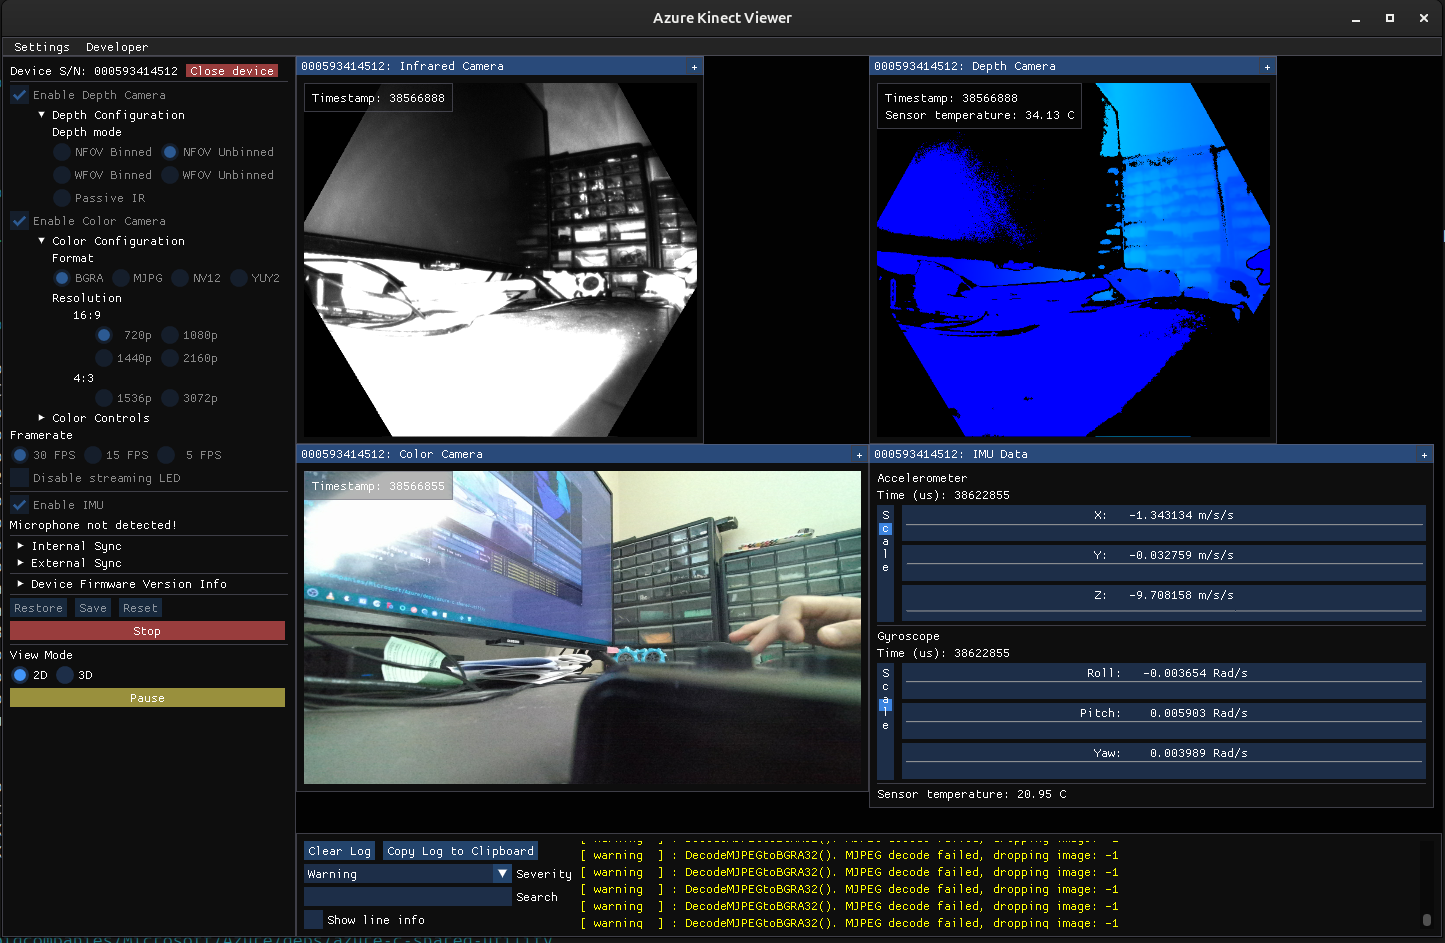Screen dimensions: 1445x943
Task: Select Passive IR depth mode
Action: coord(62,198)
